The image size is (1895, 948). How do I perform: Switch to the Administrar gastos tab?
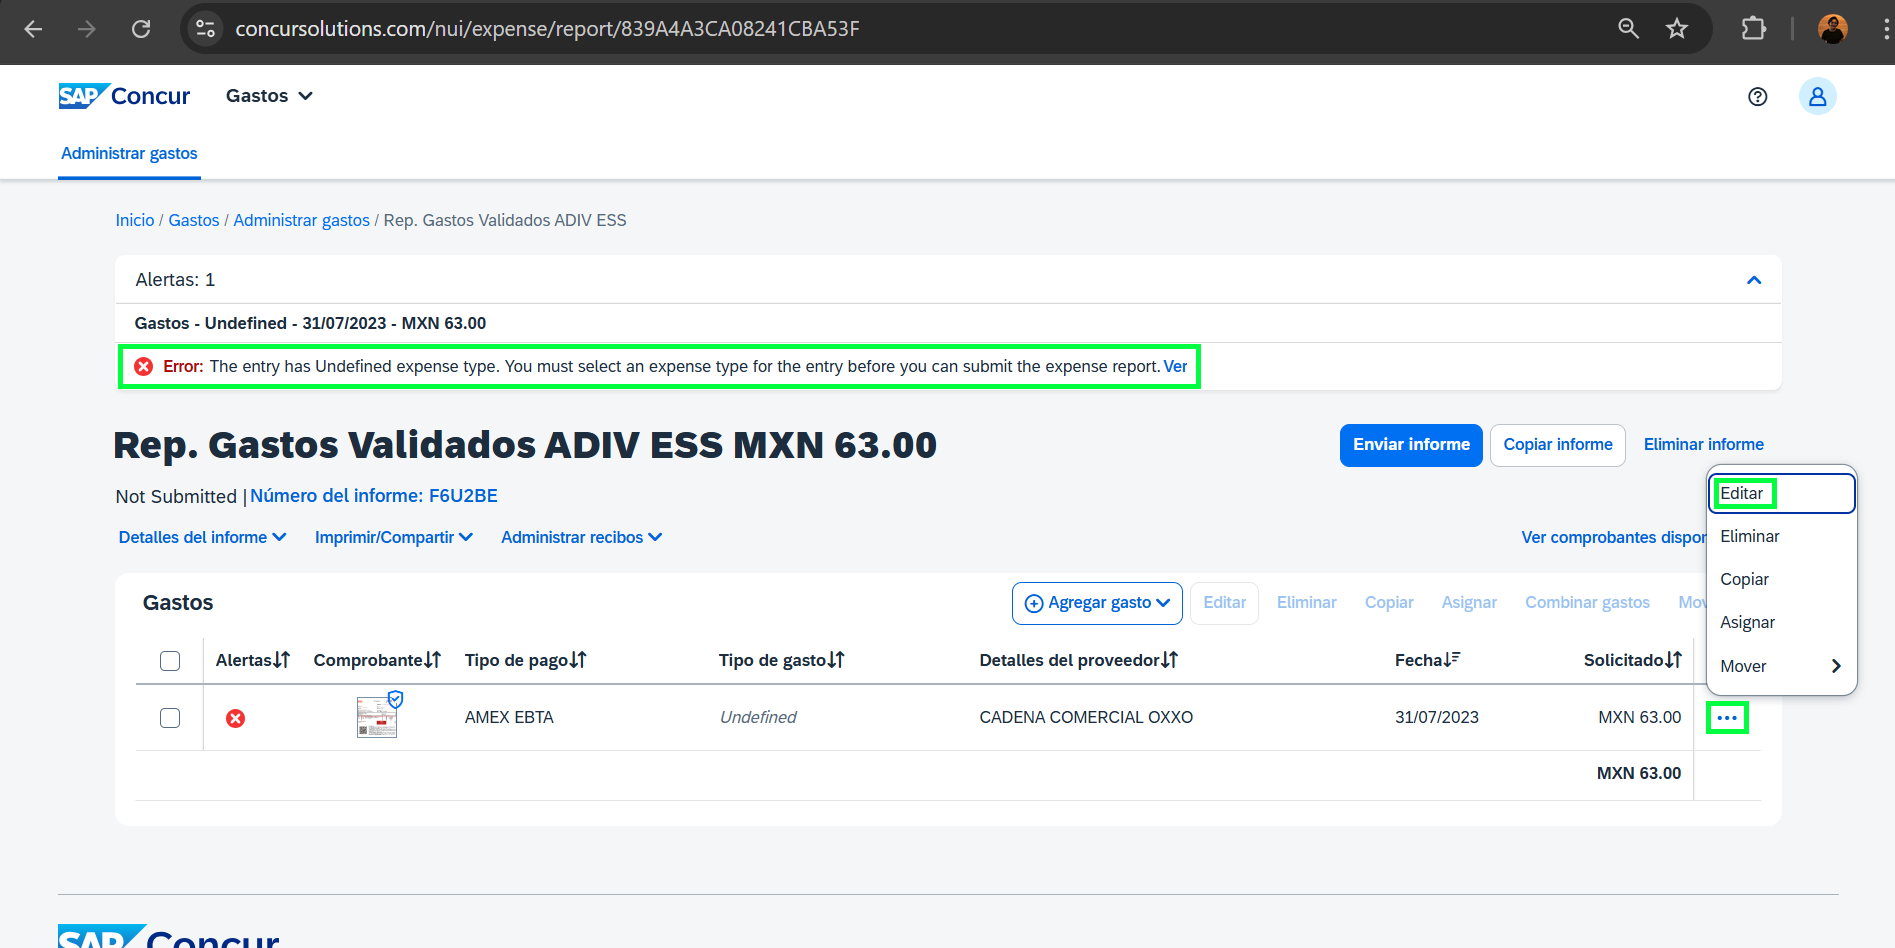[129, 154]
